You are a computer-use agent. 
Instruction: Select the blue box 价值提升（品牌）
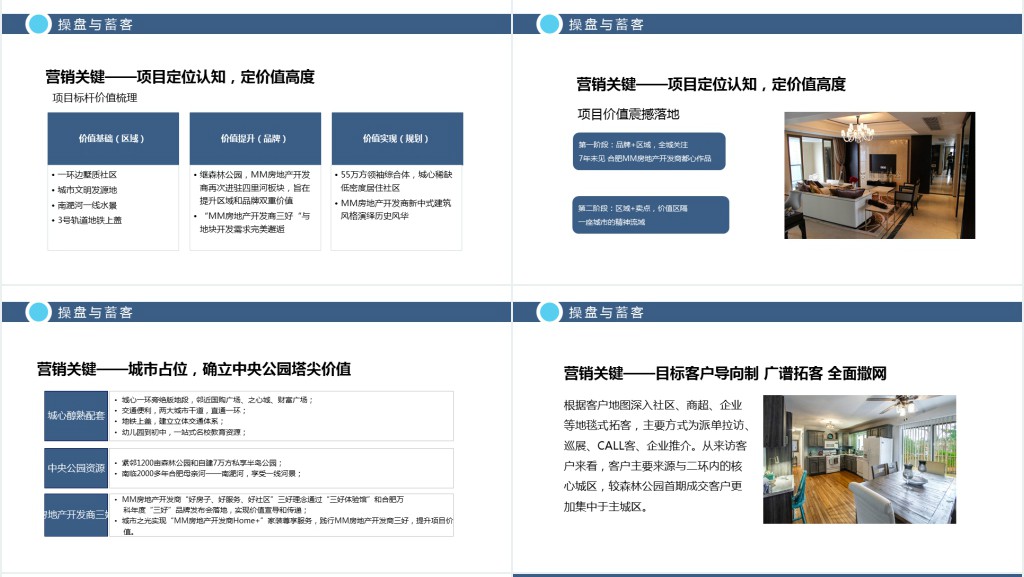point(255,138)
